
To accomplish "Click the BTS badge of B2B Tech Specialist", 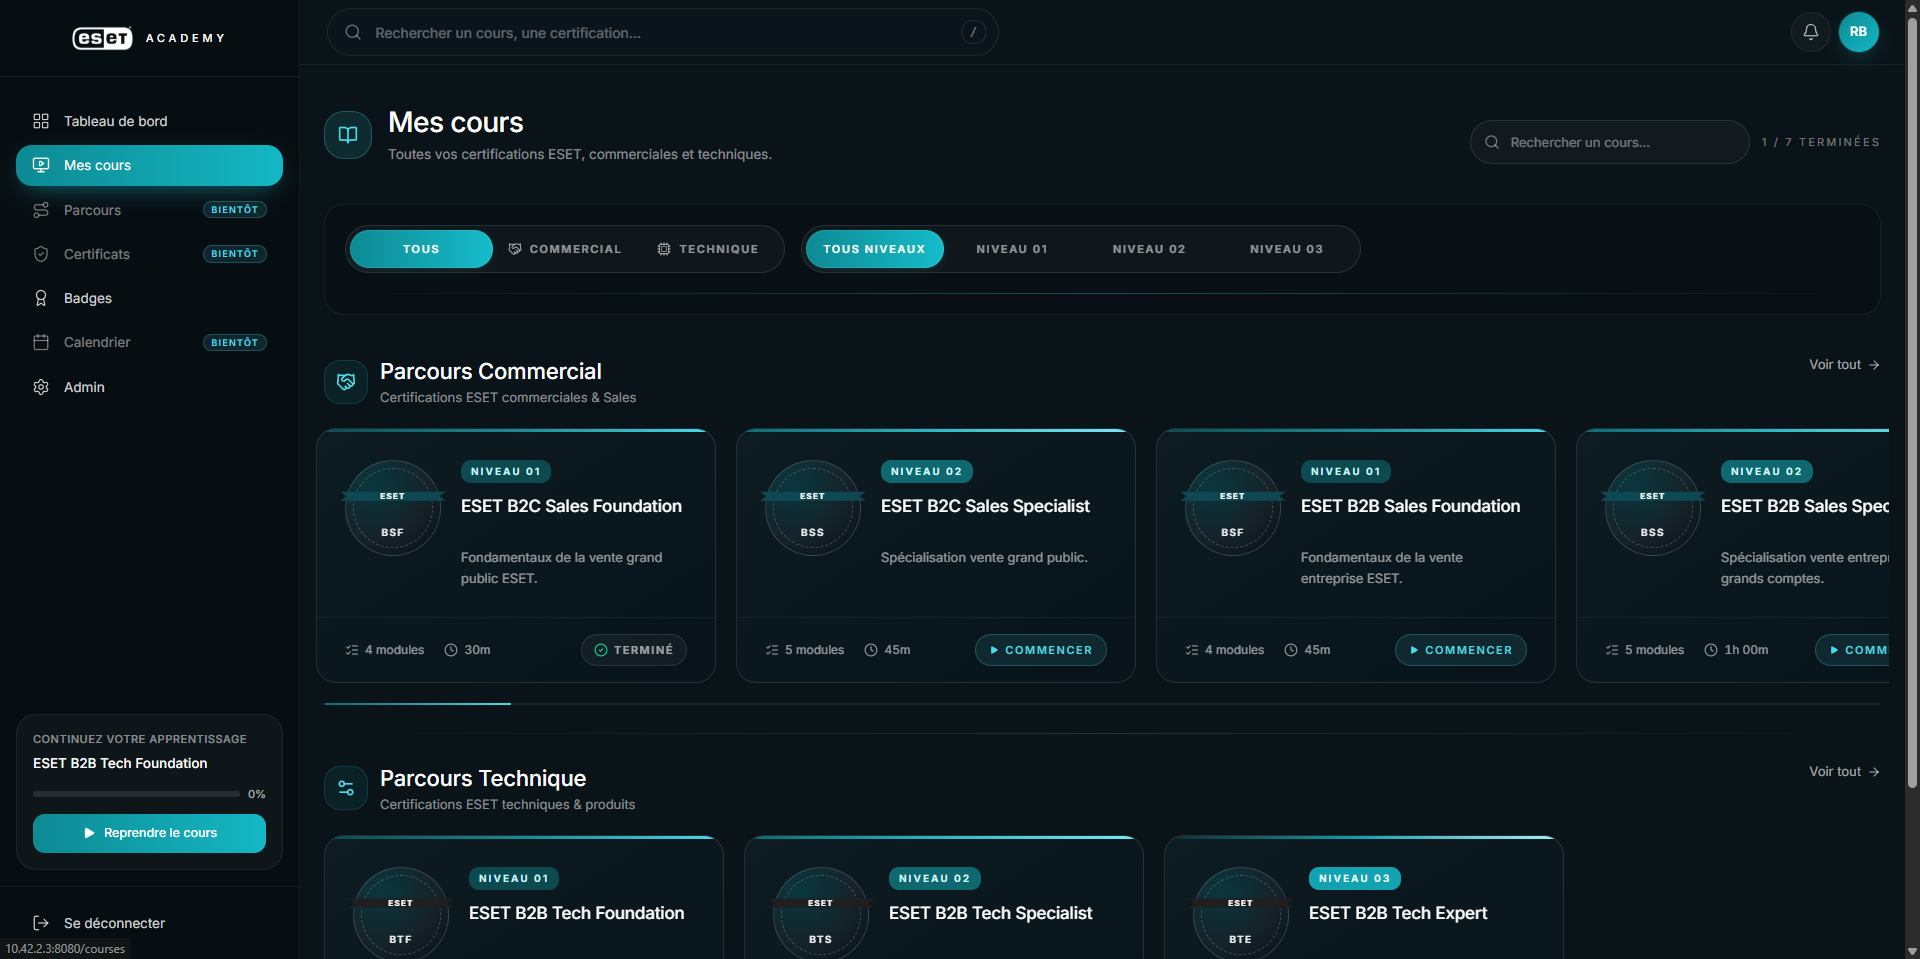I will click(x=821, y=913).
